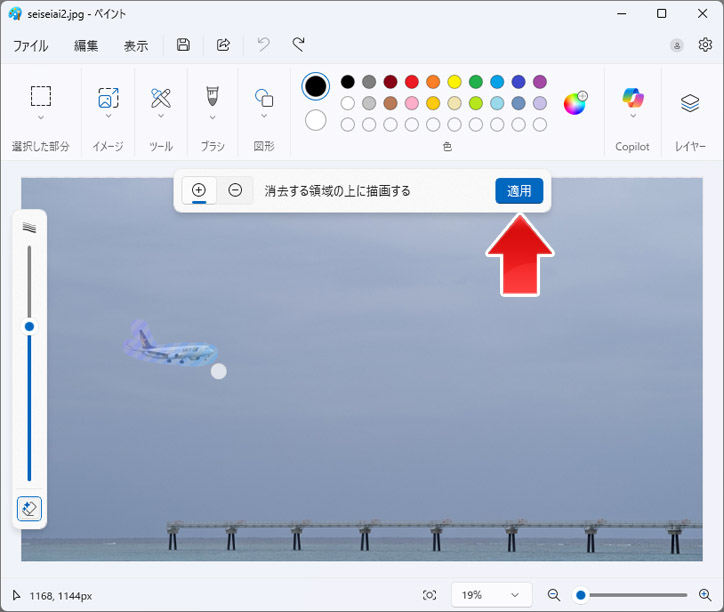This screenshot has height=612, width=724.
Task: Pick the yellow color swatch
Action: (454, 82)
